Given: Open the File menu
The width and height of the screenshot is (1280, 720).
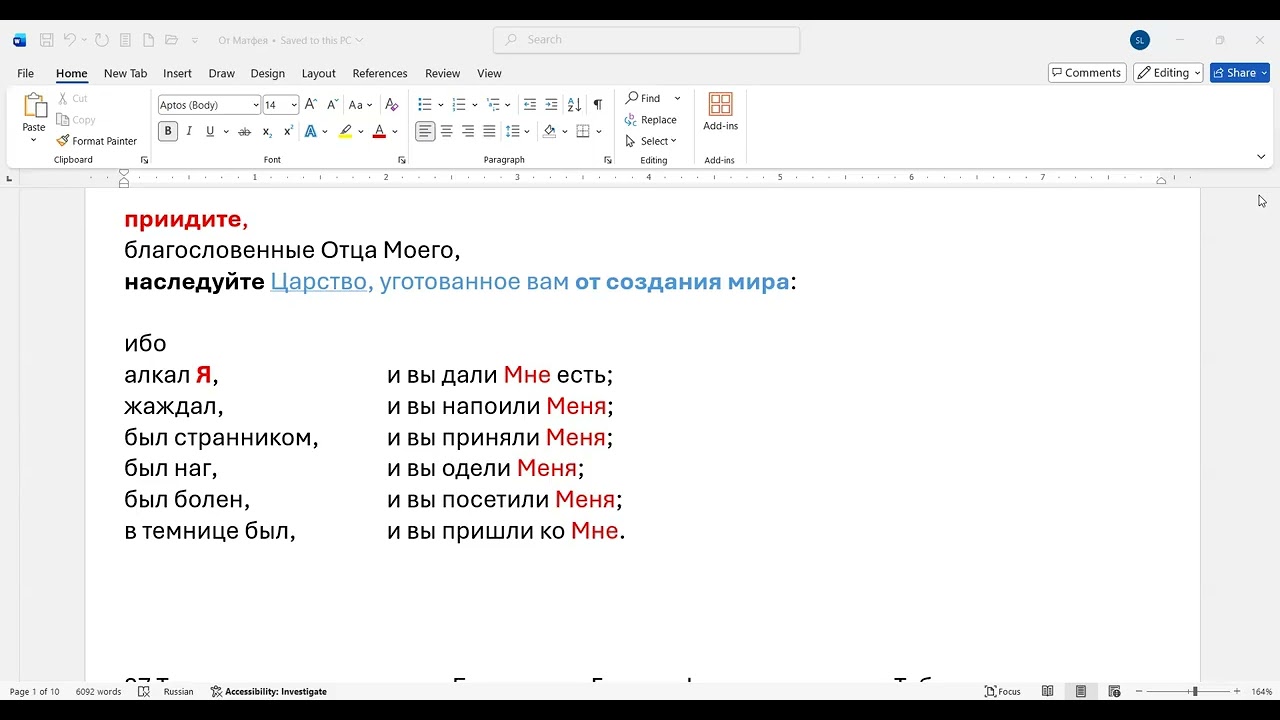Looking at the screenshot, I should (26, 73).
